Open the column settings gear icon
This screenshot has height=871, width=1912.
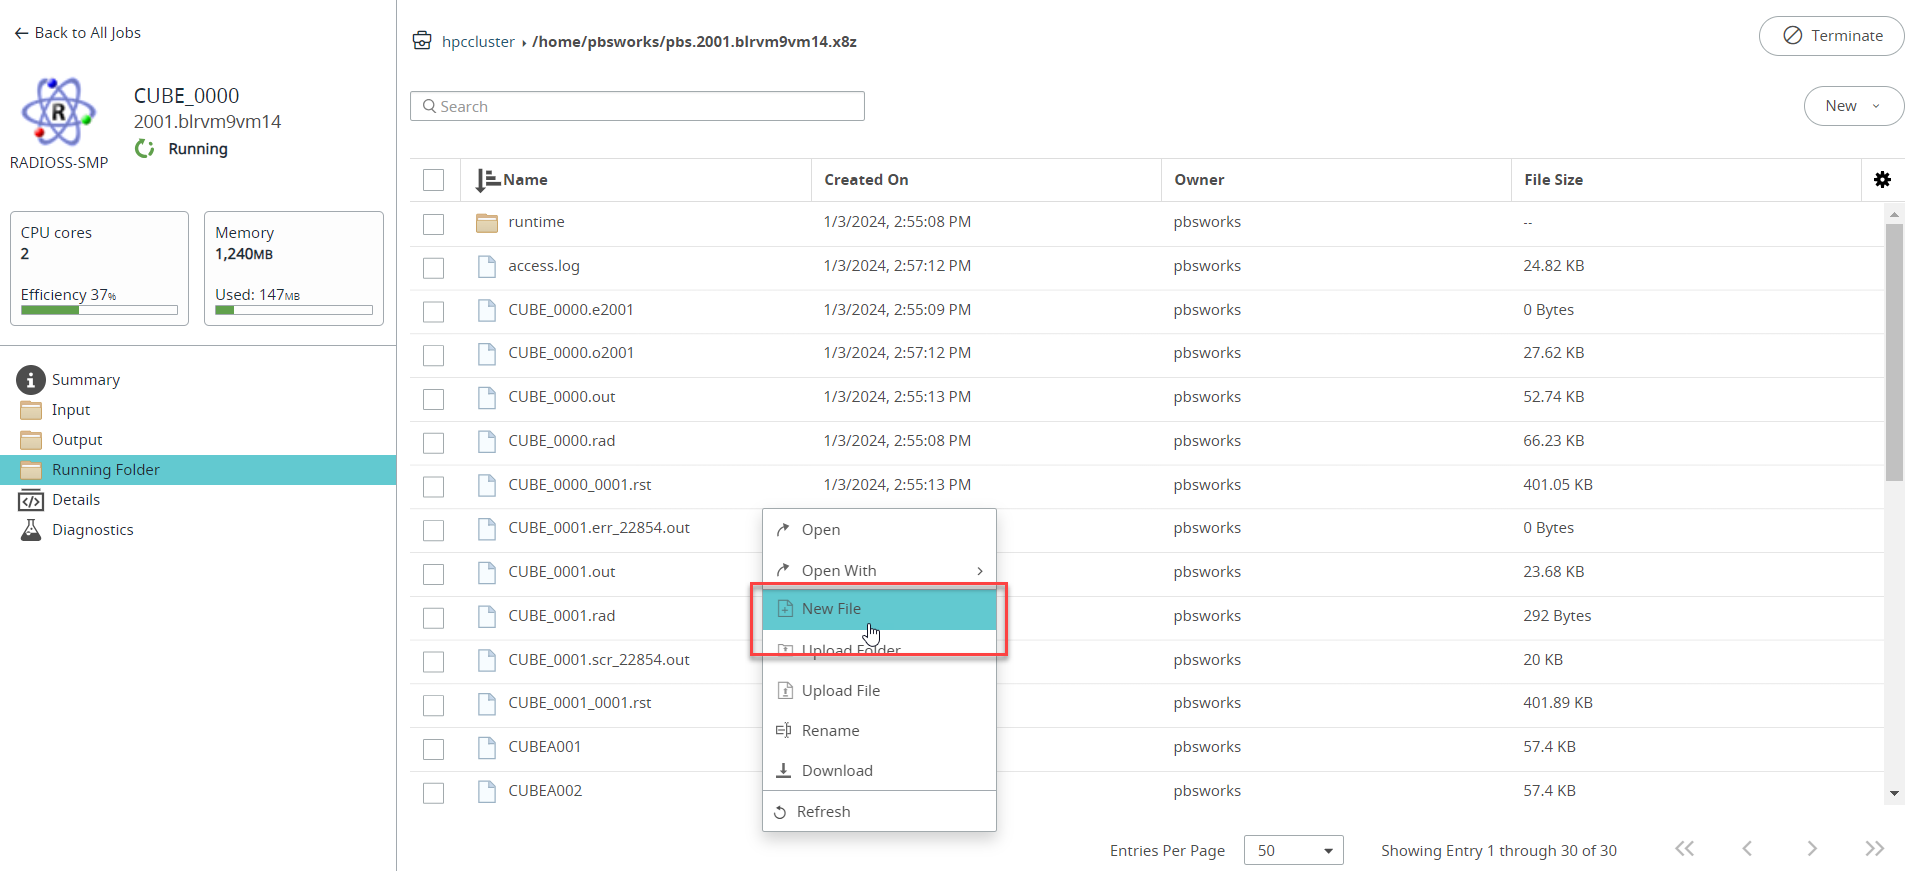click(x=1882, y=180)
